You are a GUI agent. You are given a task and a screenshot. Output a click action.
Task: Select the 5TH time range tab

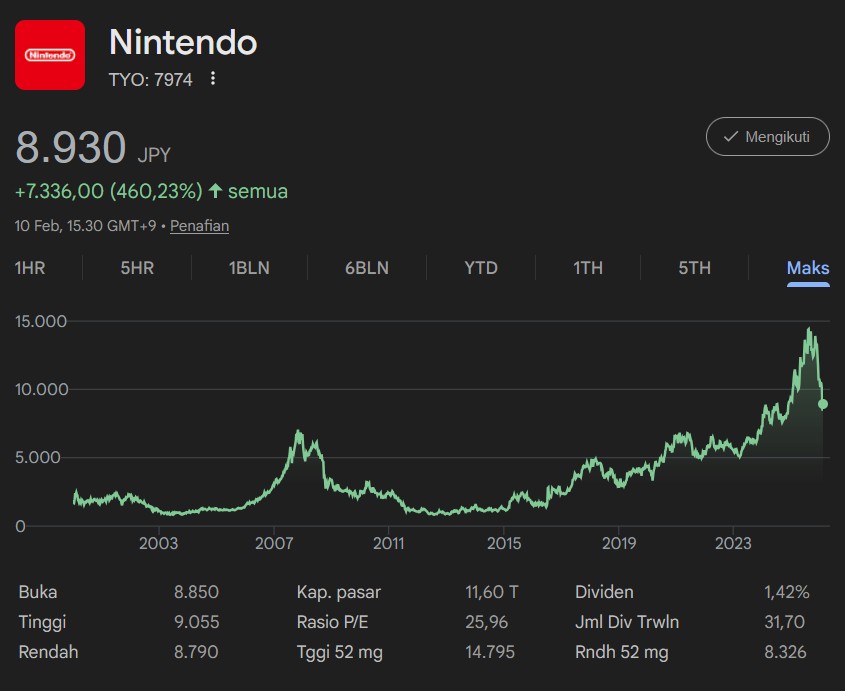[x=694, y=268]
